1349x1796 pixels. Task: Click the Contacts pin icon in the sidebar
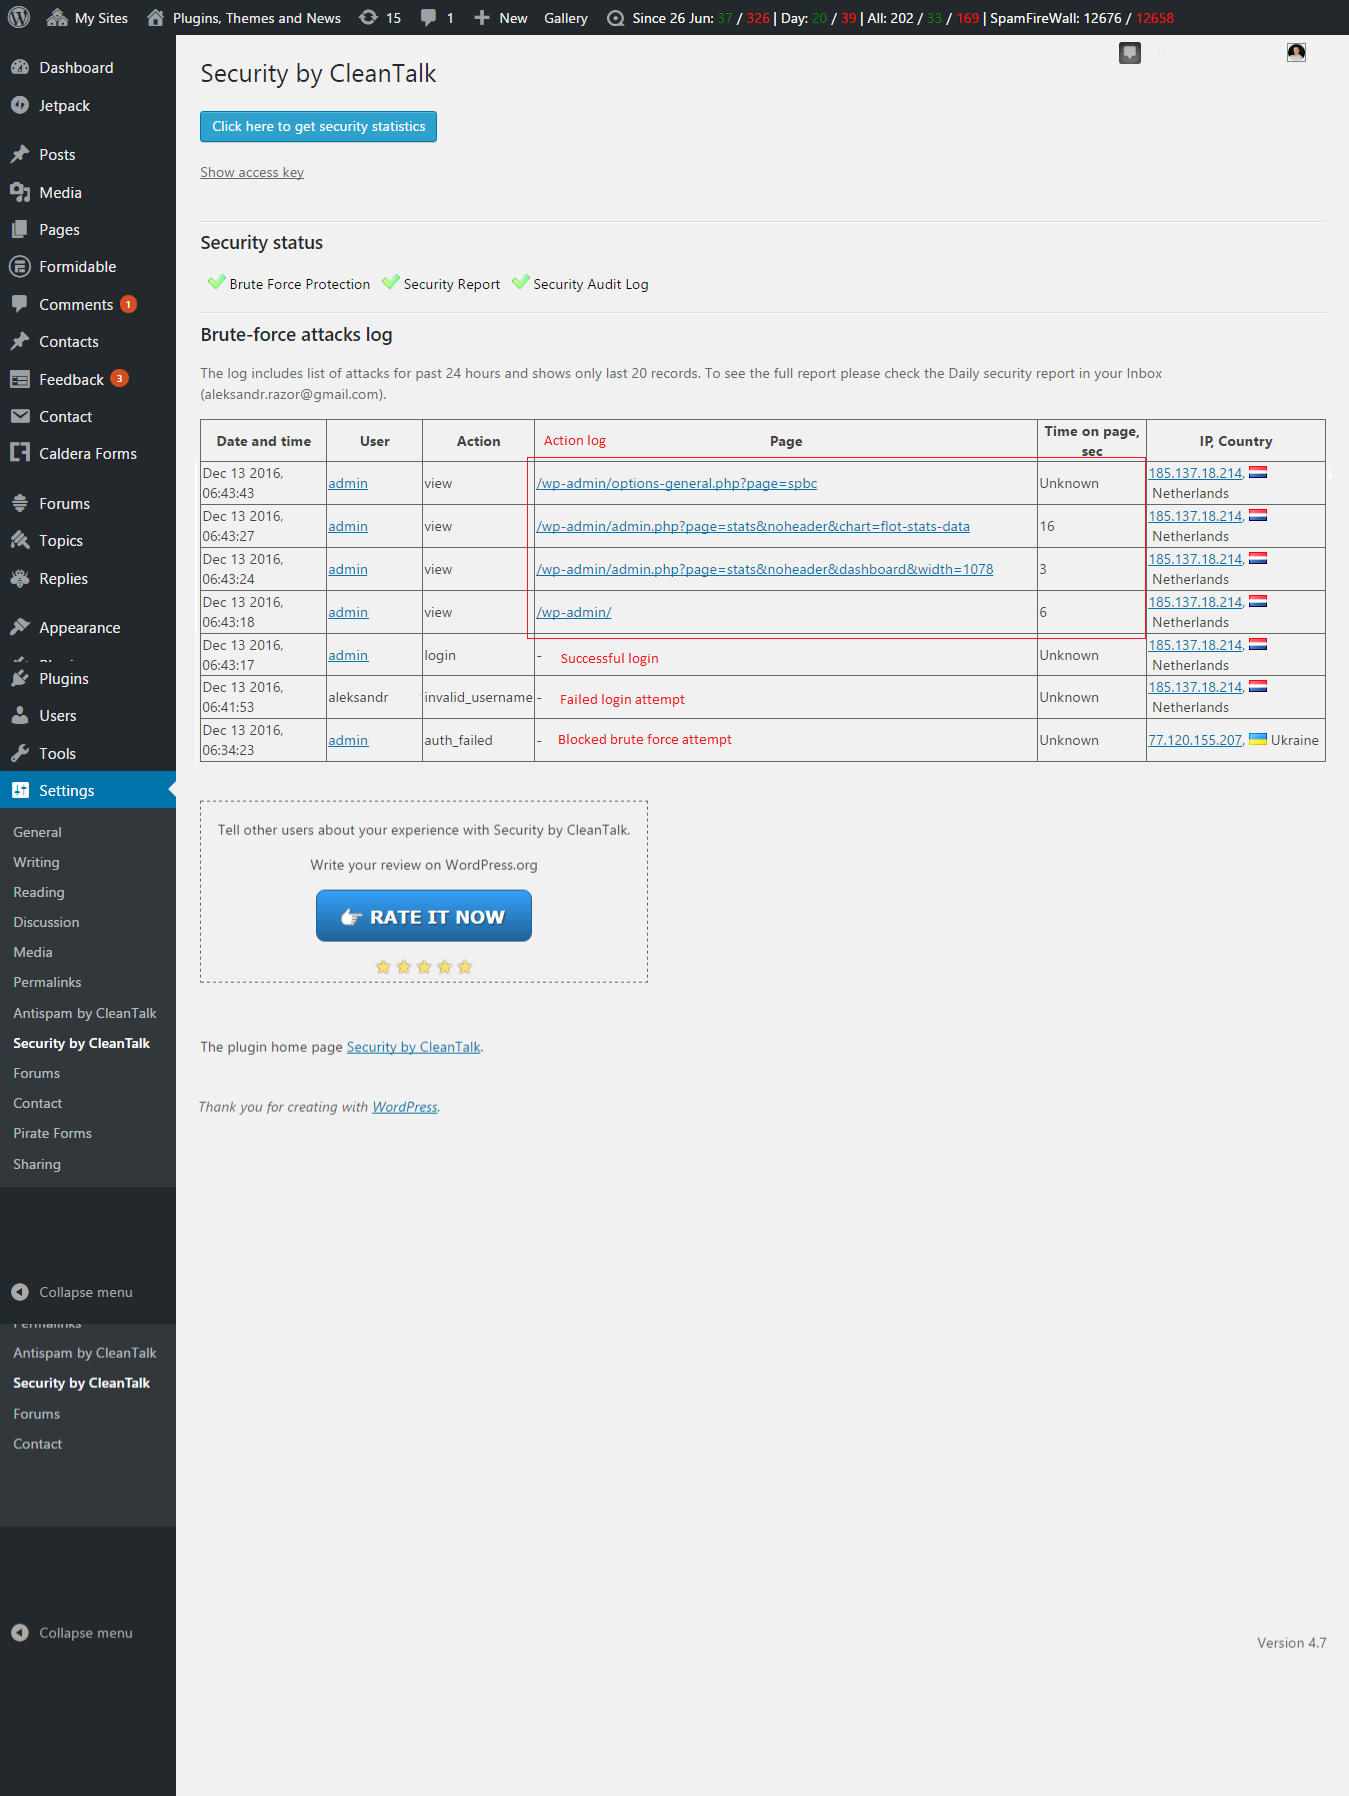point(20,341)
